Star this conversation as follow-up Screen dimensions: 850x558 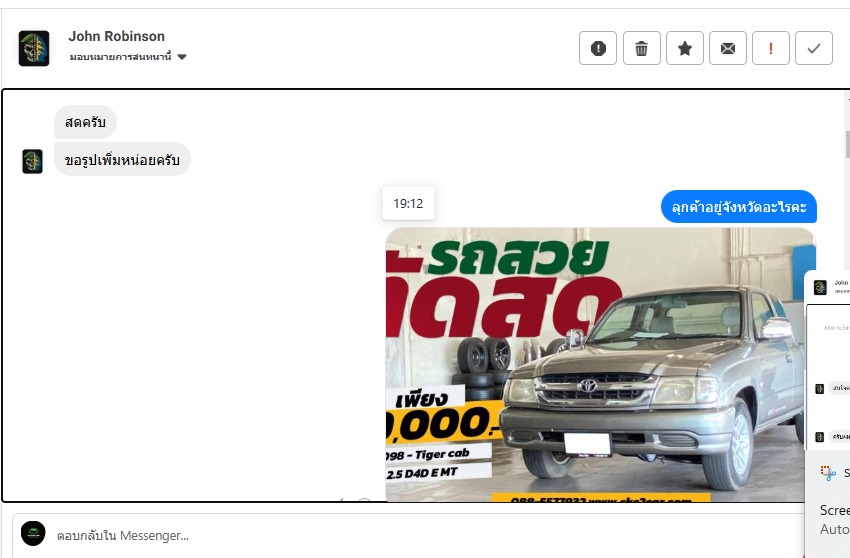(x=685, y=48)
